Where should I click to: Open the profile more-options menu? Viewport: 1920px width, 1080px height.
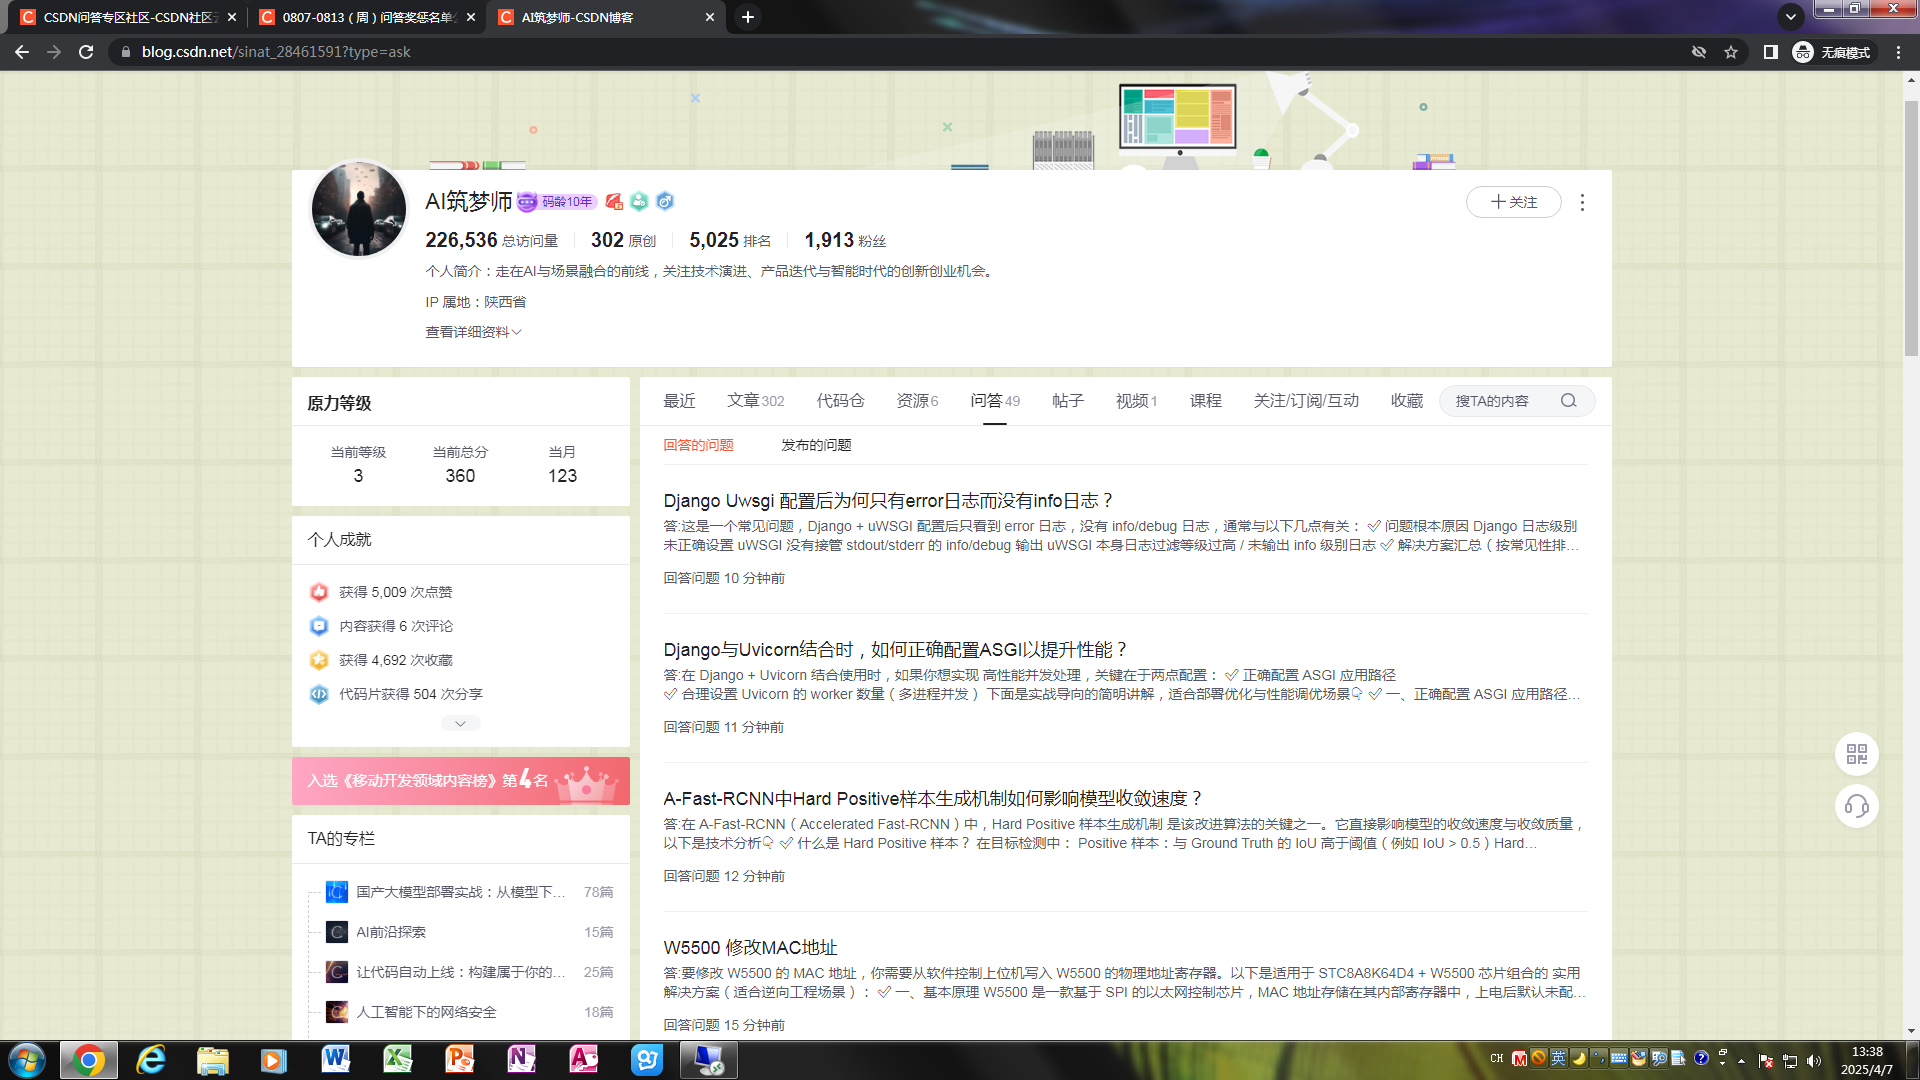coord(1582,203)
